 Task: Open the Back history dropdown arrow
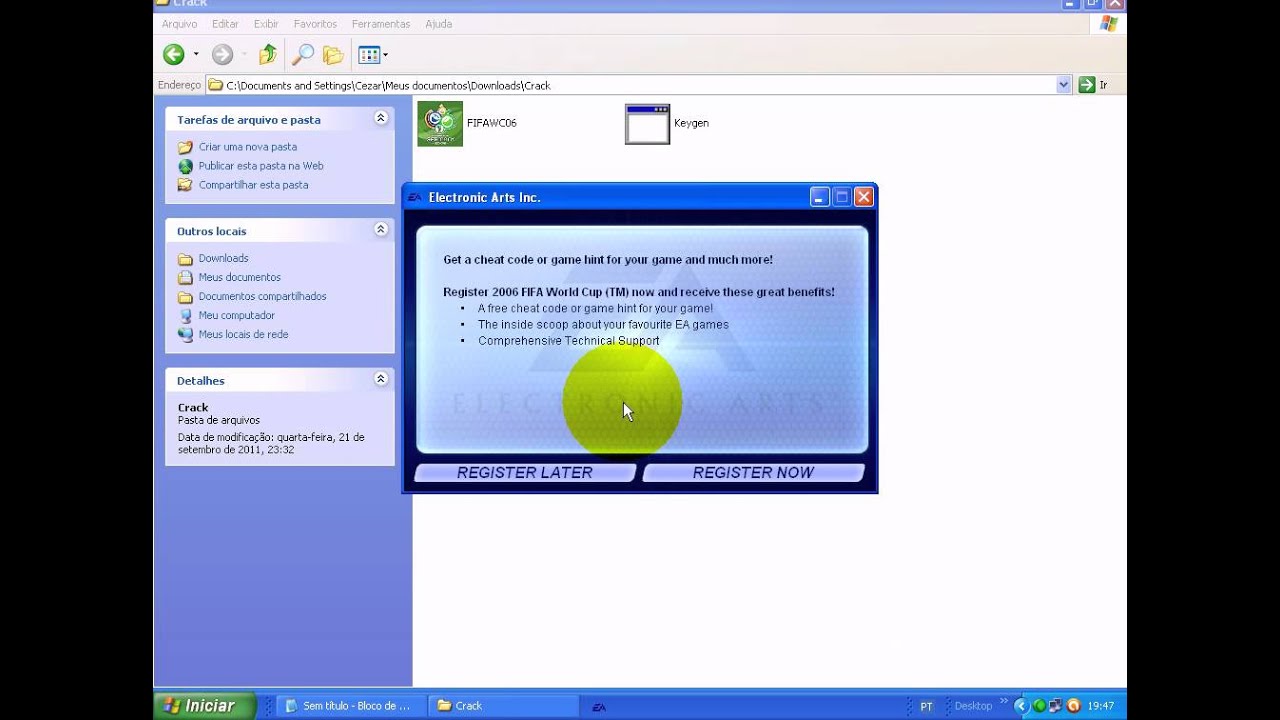pos(196,55)
